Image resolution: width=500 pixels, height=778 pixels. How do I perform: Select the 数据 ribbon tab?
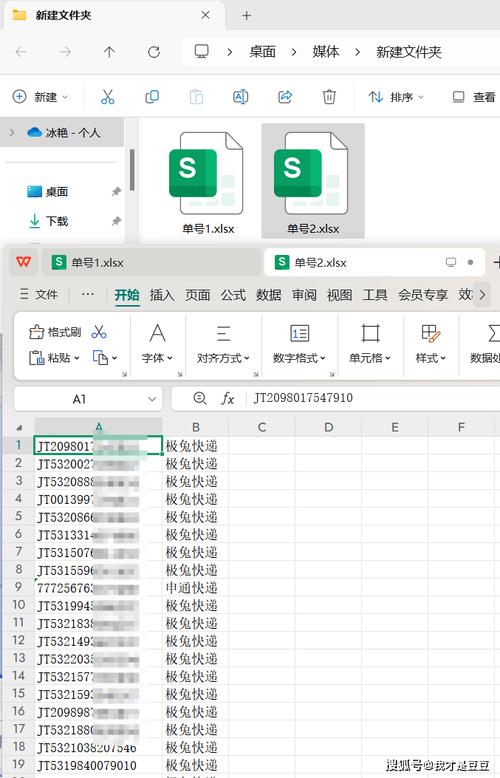[269, 295]
